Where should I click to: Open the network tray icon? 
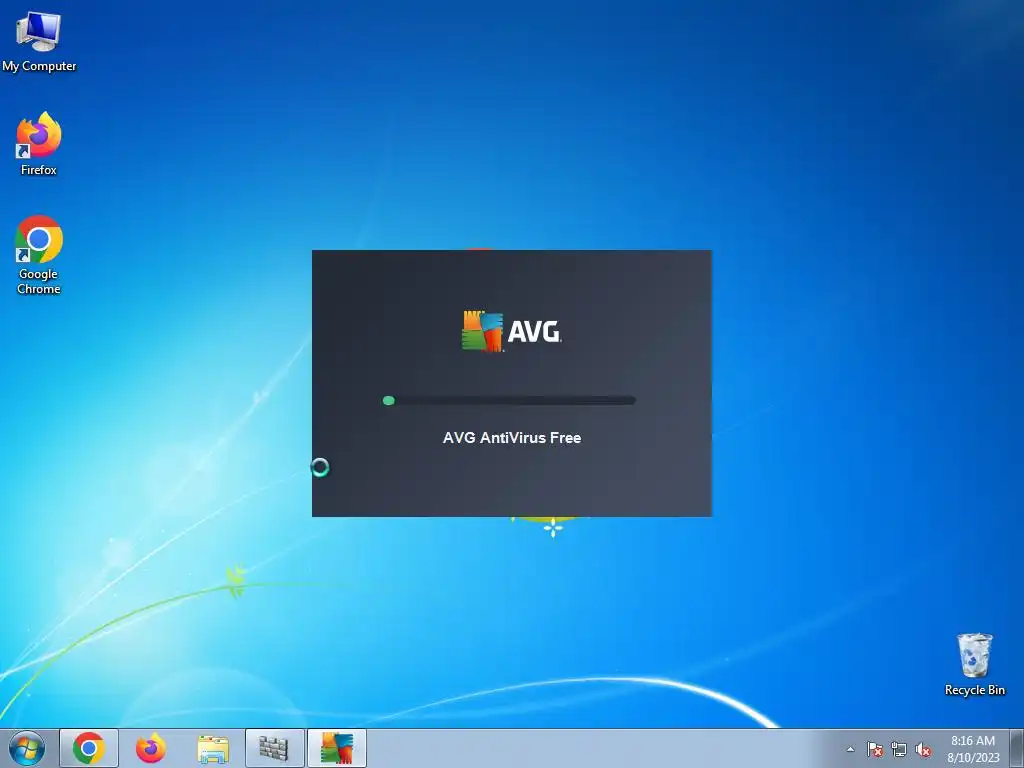click(x=899, y=749)
